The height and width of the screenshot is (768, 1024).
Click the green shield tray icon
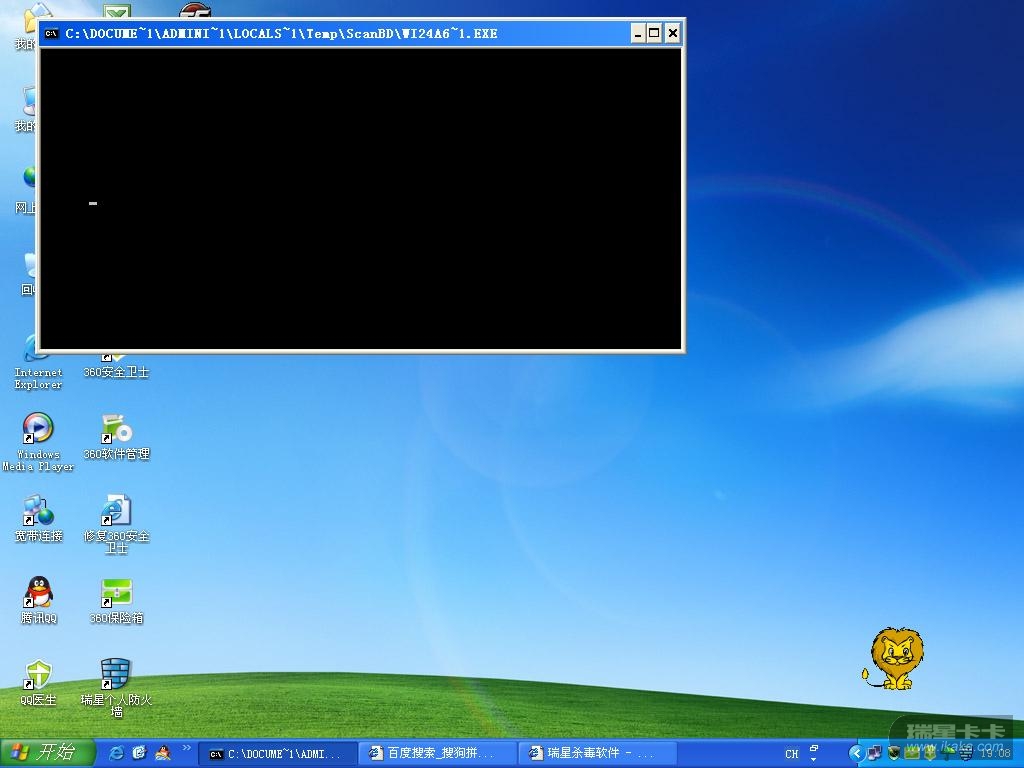(x=930, y=753)
